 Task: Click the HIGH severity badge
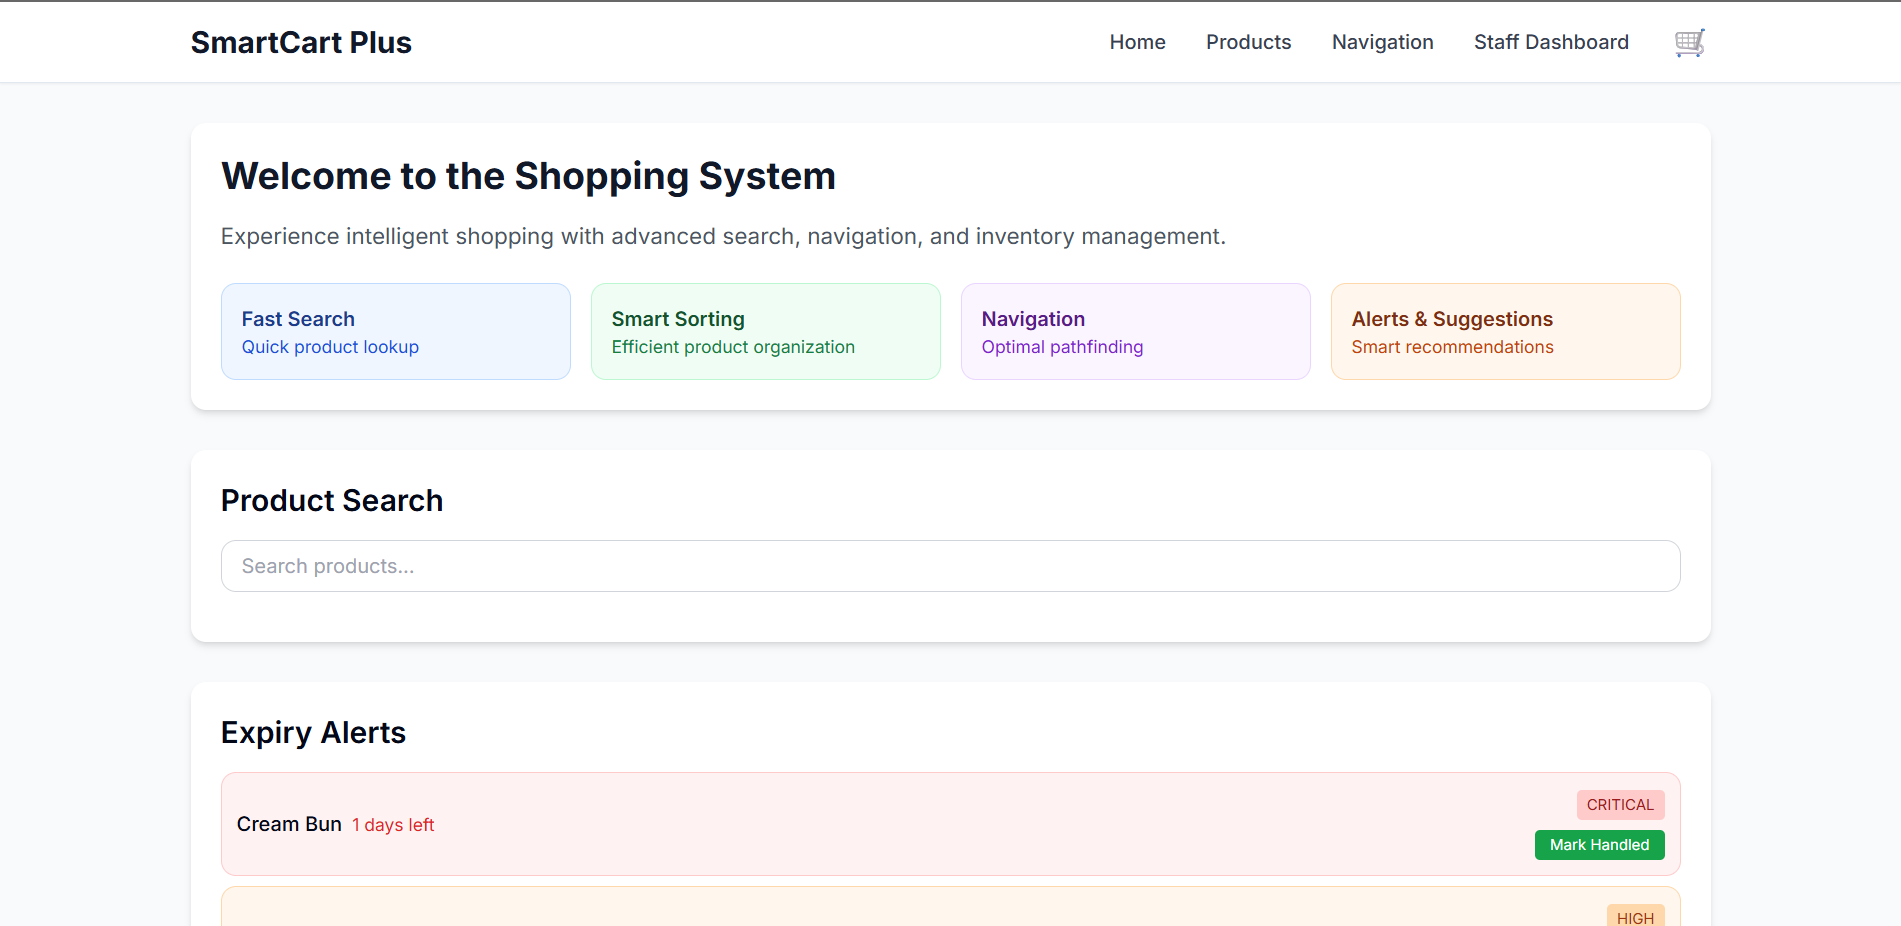click(x=1635, y=916)
